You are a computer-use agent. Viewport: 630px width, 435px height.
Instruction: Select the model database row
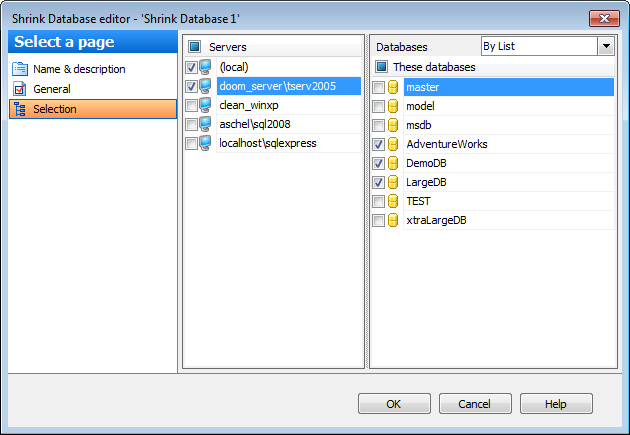[509, 106]
